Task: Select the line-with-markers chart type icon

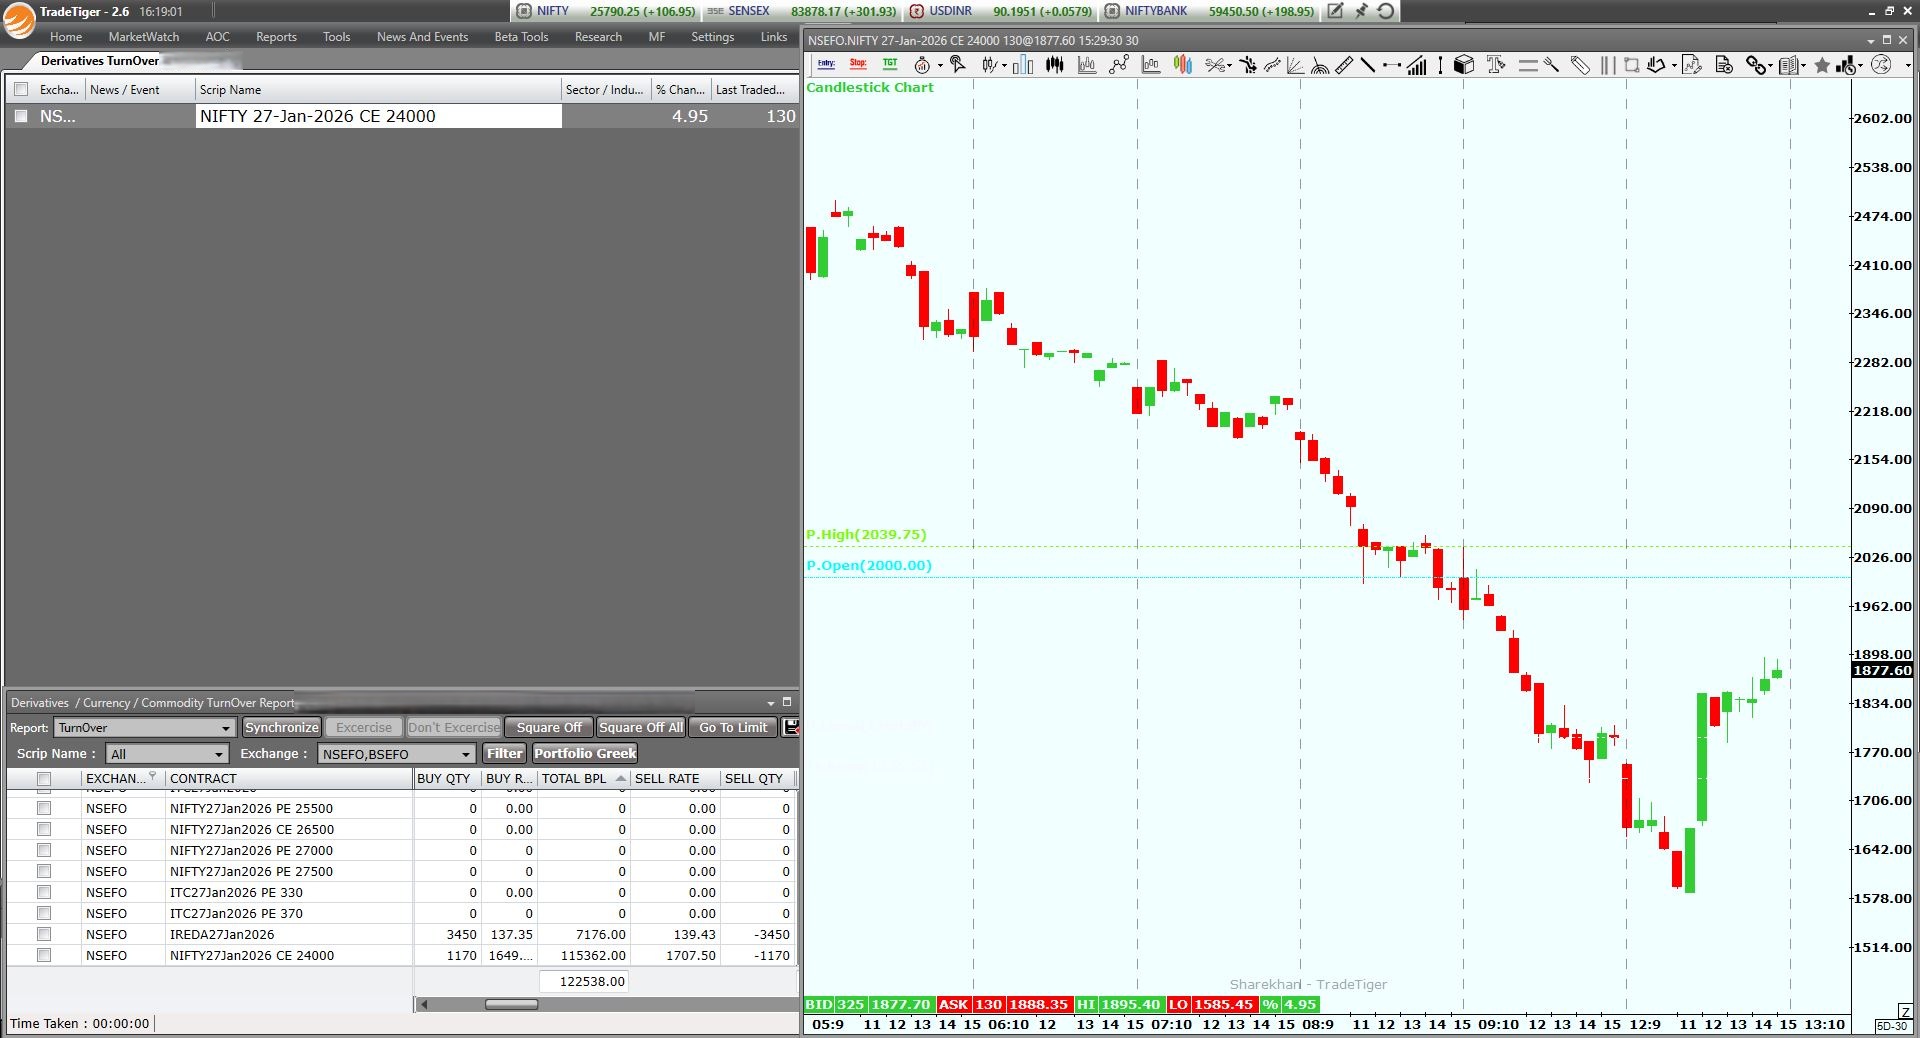Action: (1119, 65)
